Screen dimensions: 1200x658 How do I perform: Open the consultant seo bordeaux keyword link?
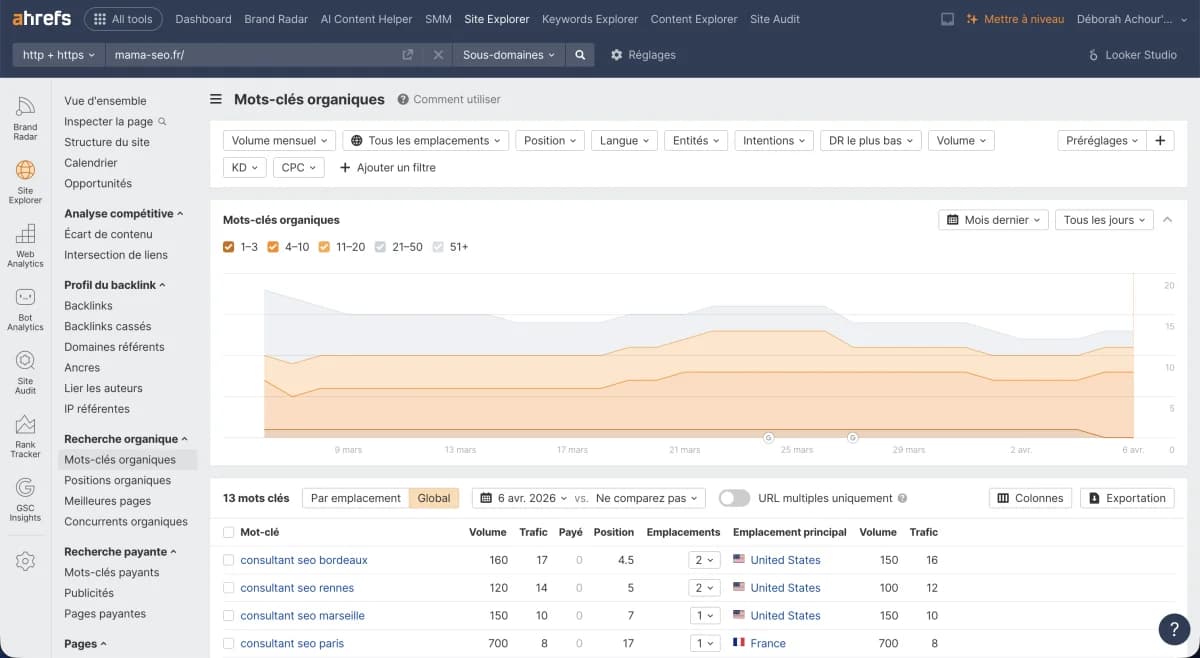[x=306, y=560]
